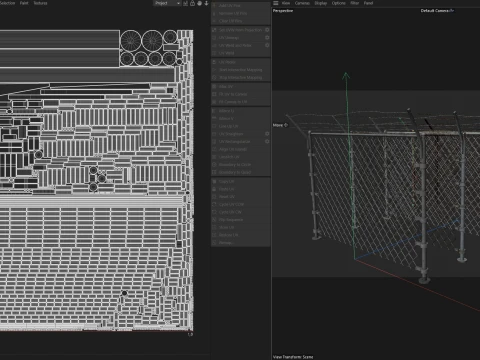Apply the Max UV command

click(240, 87)
